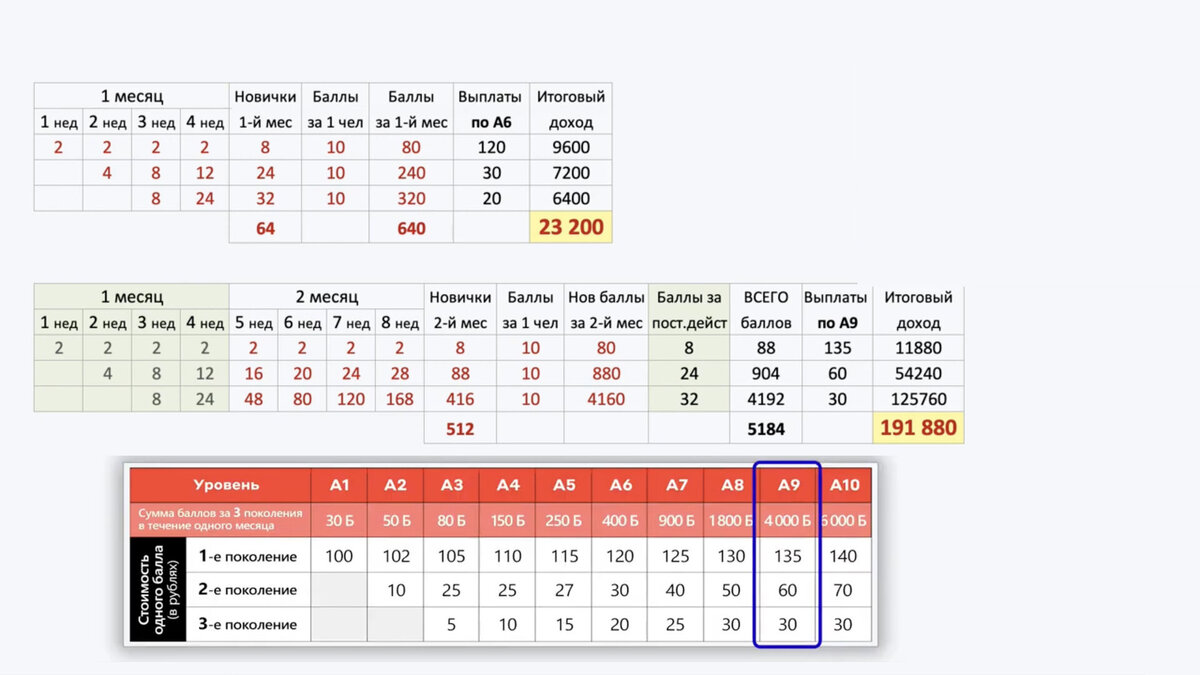Click the points cell 320

click(410, 198)
